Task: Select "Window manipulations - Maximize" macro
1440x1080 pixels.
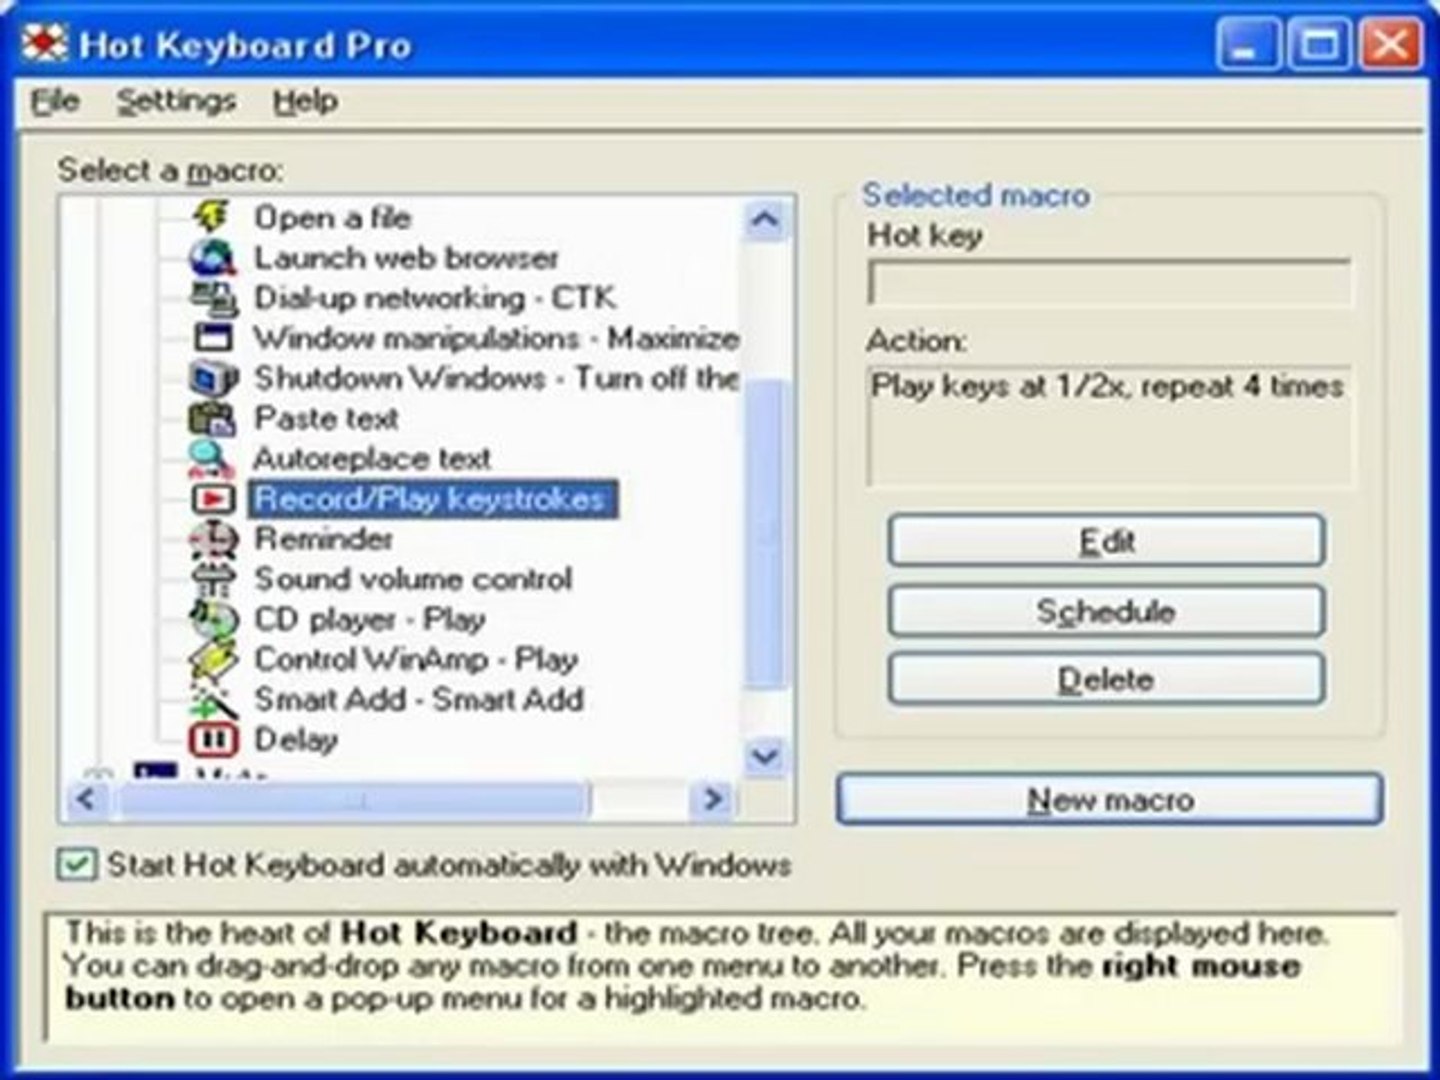Action: [x=496, y=337]
